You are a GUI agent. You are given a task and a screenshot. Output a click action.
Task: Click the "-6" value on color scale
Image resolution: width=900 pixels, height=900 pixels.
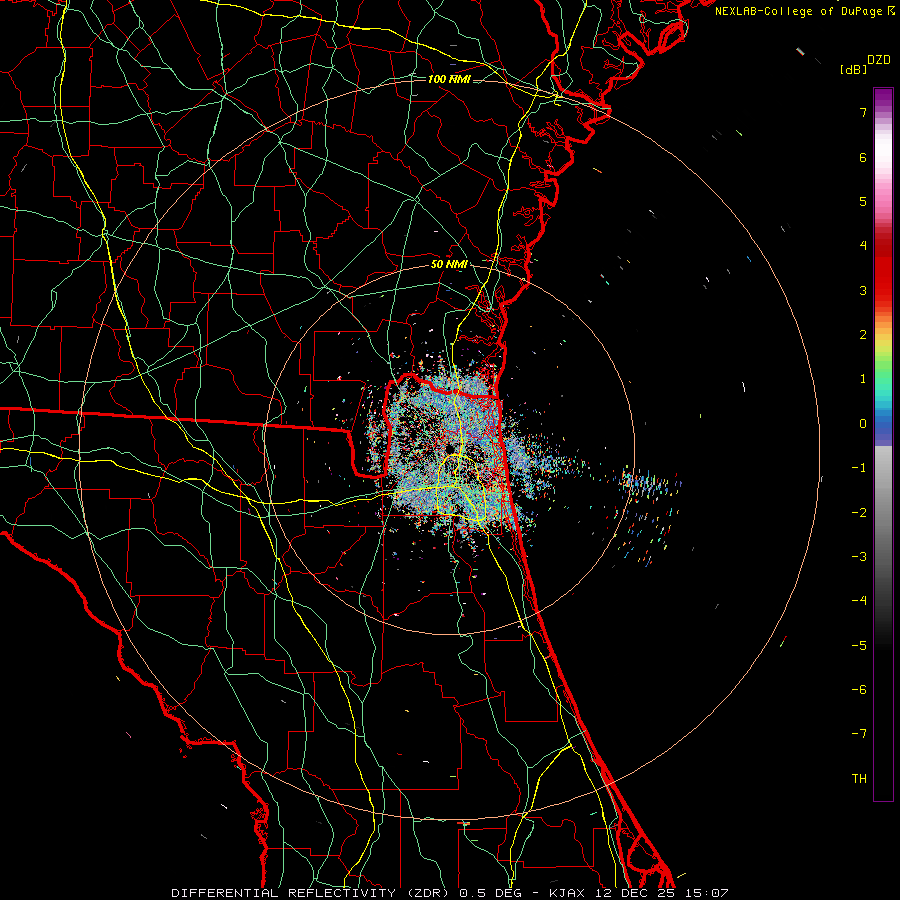[859, 690]
